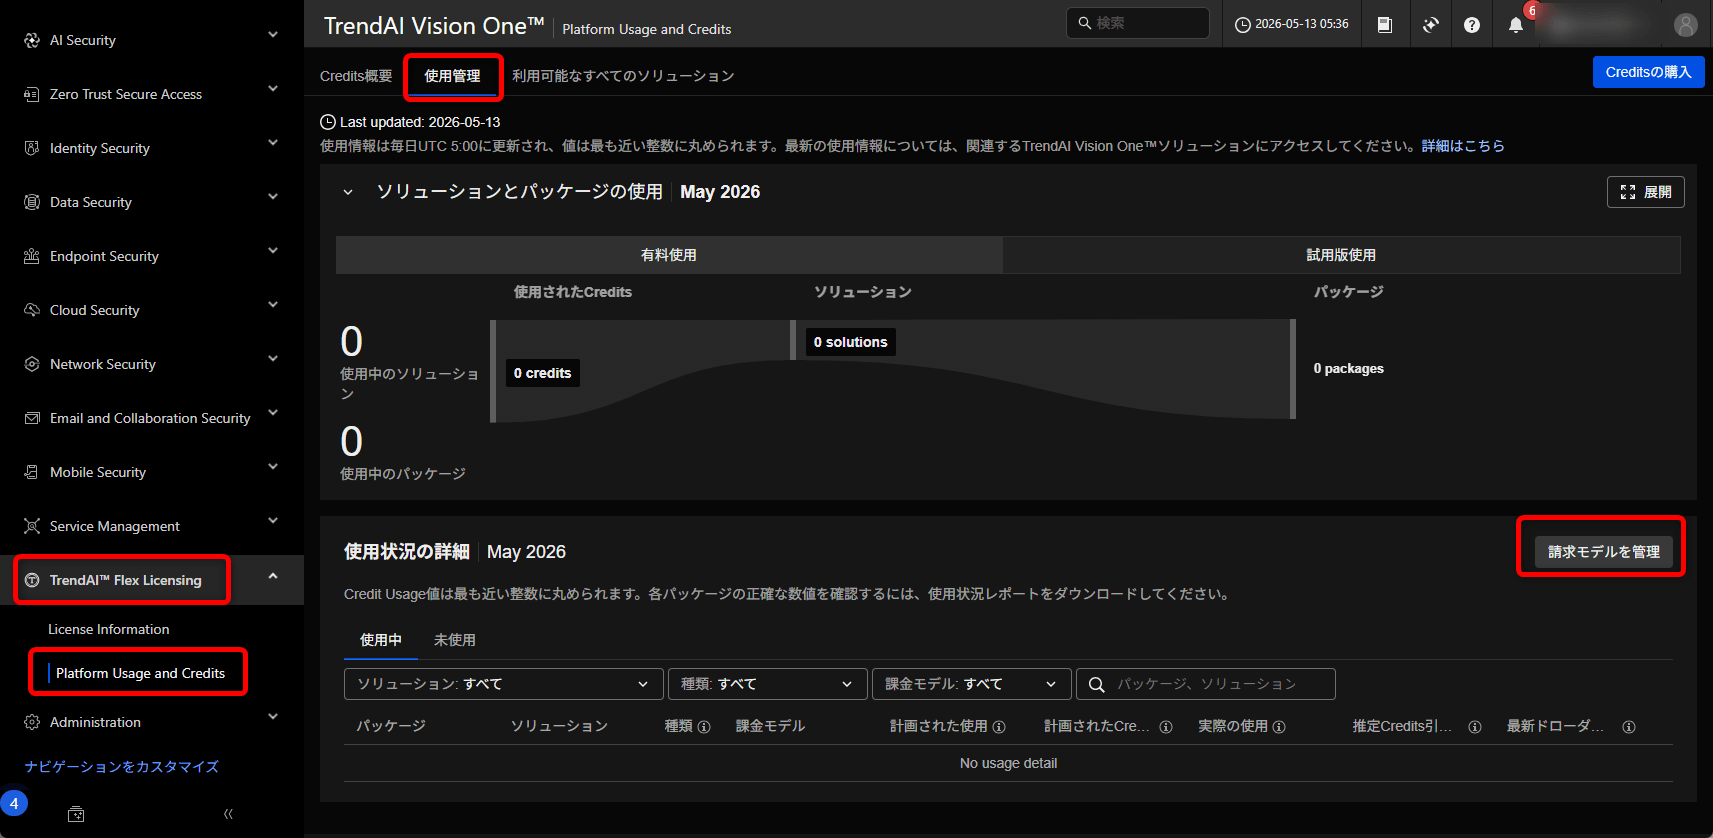Click the satellite dish icon in header
The height and width of the screenshot is (838, 1713).
click(1431, 25)
